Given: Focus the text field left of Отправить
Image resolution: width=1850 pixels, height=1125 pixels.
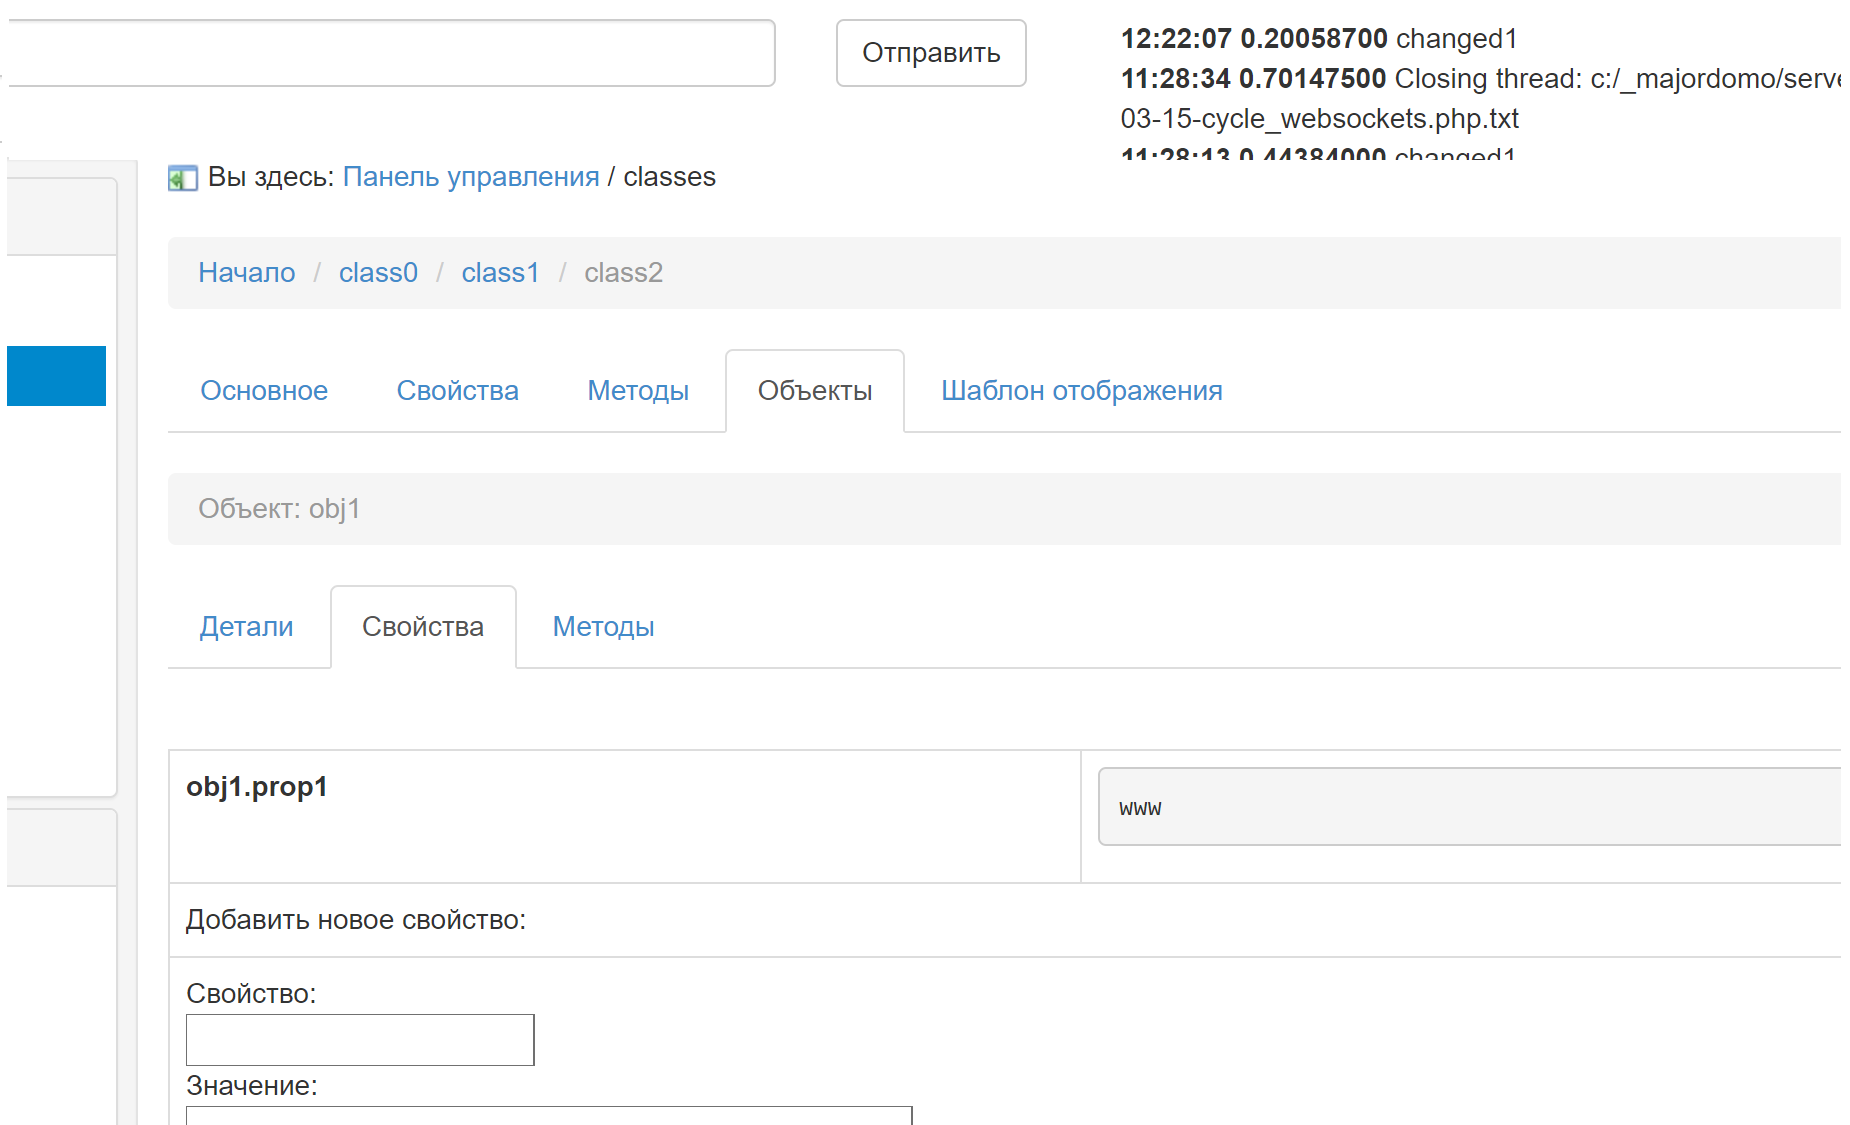Looking at the screenshot, I should click(x=390, y=53).
